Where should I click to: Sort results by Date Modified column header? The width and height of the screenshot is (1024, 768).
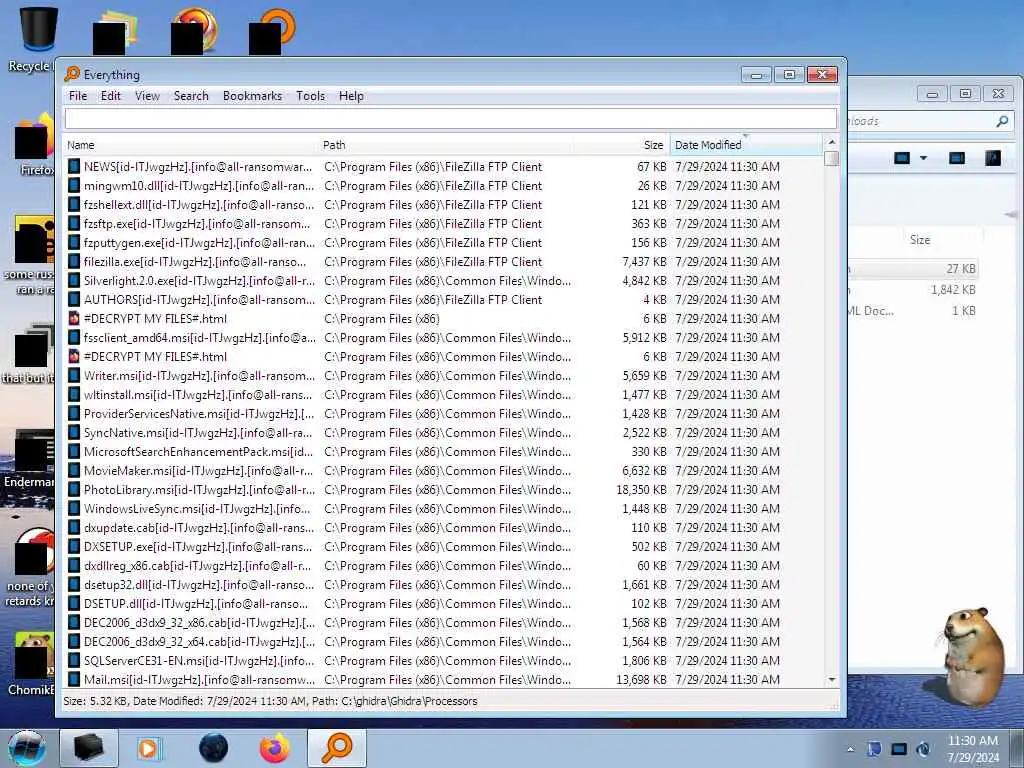(x=746, y=145)
